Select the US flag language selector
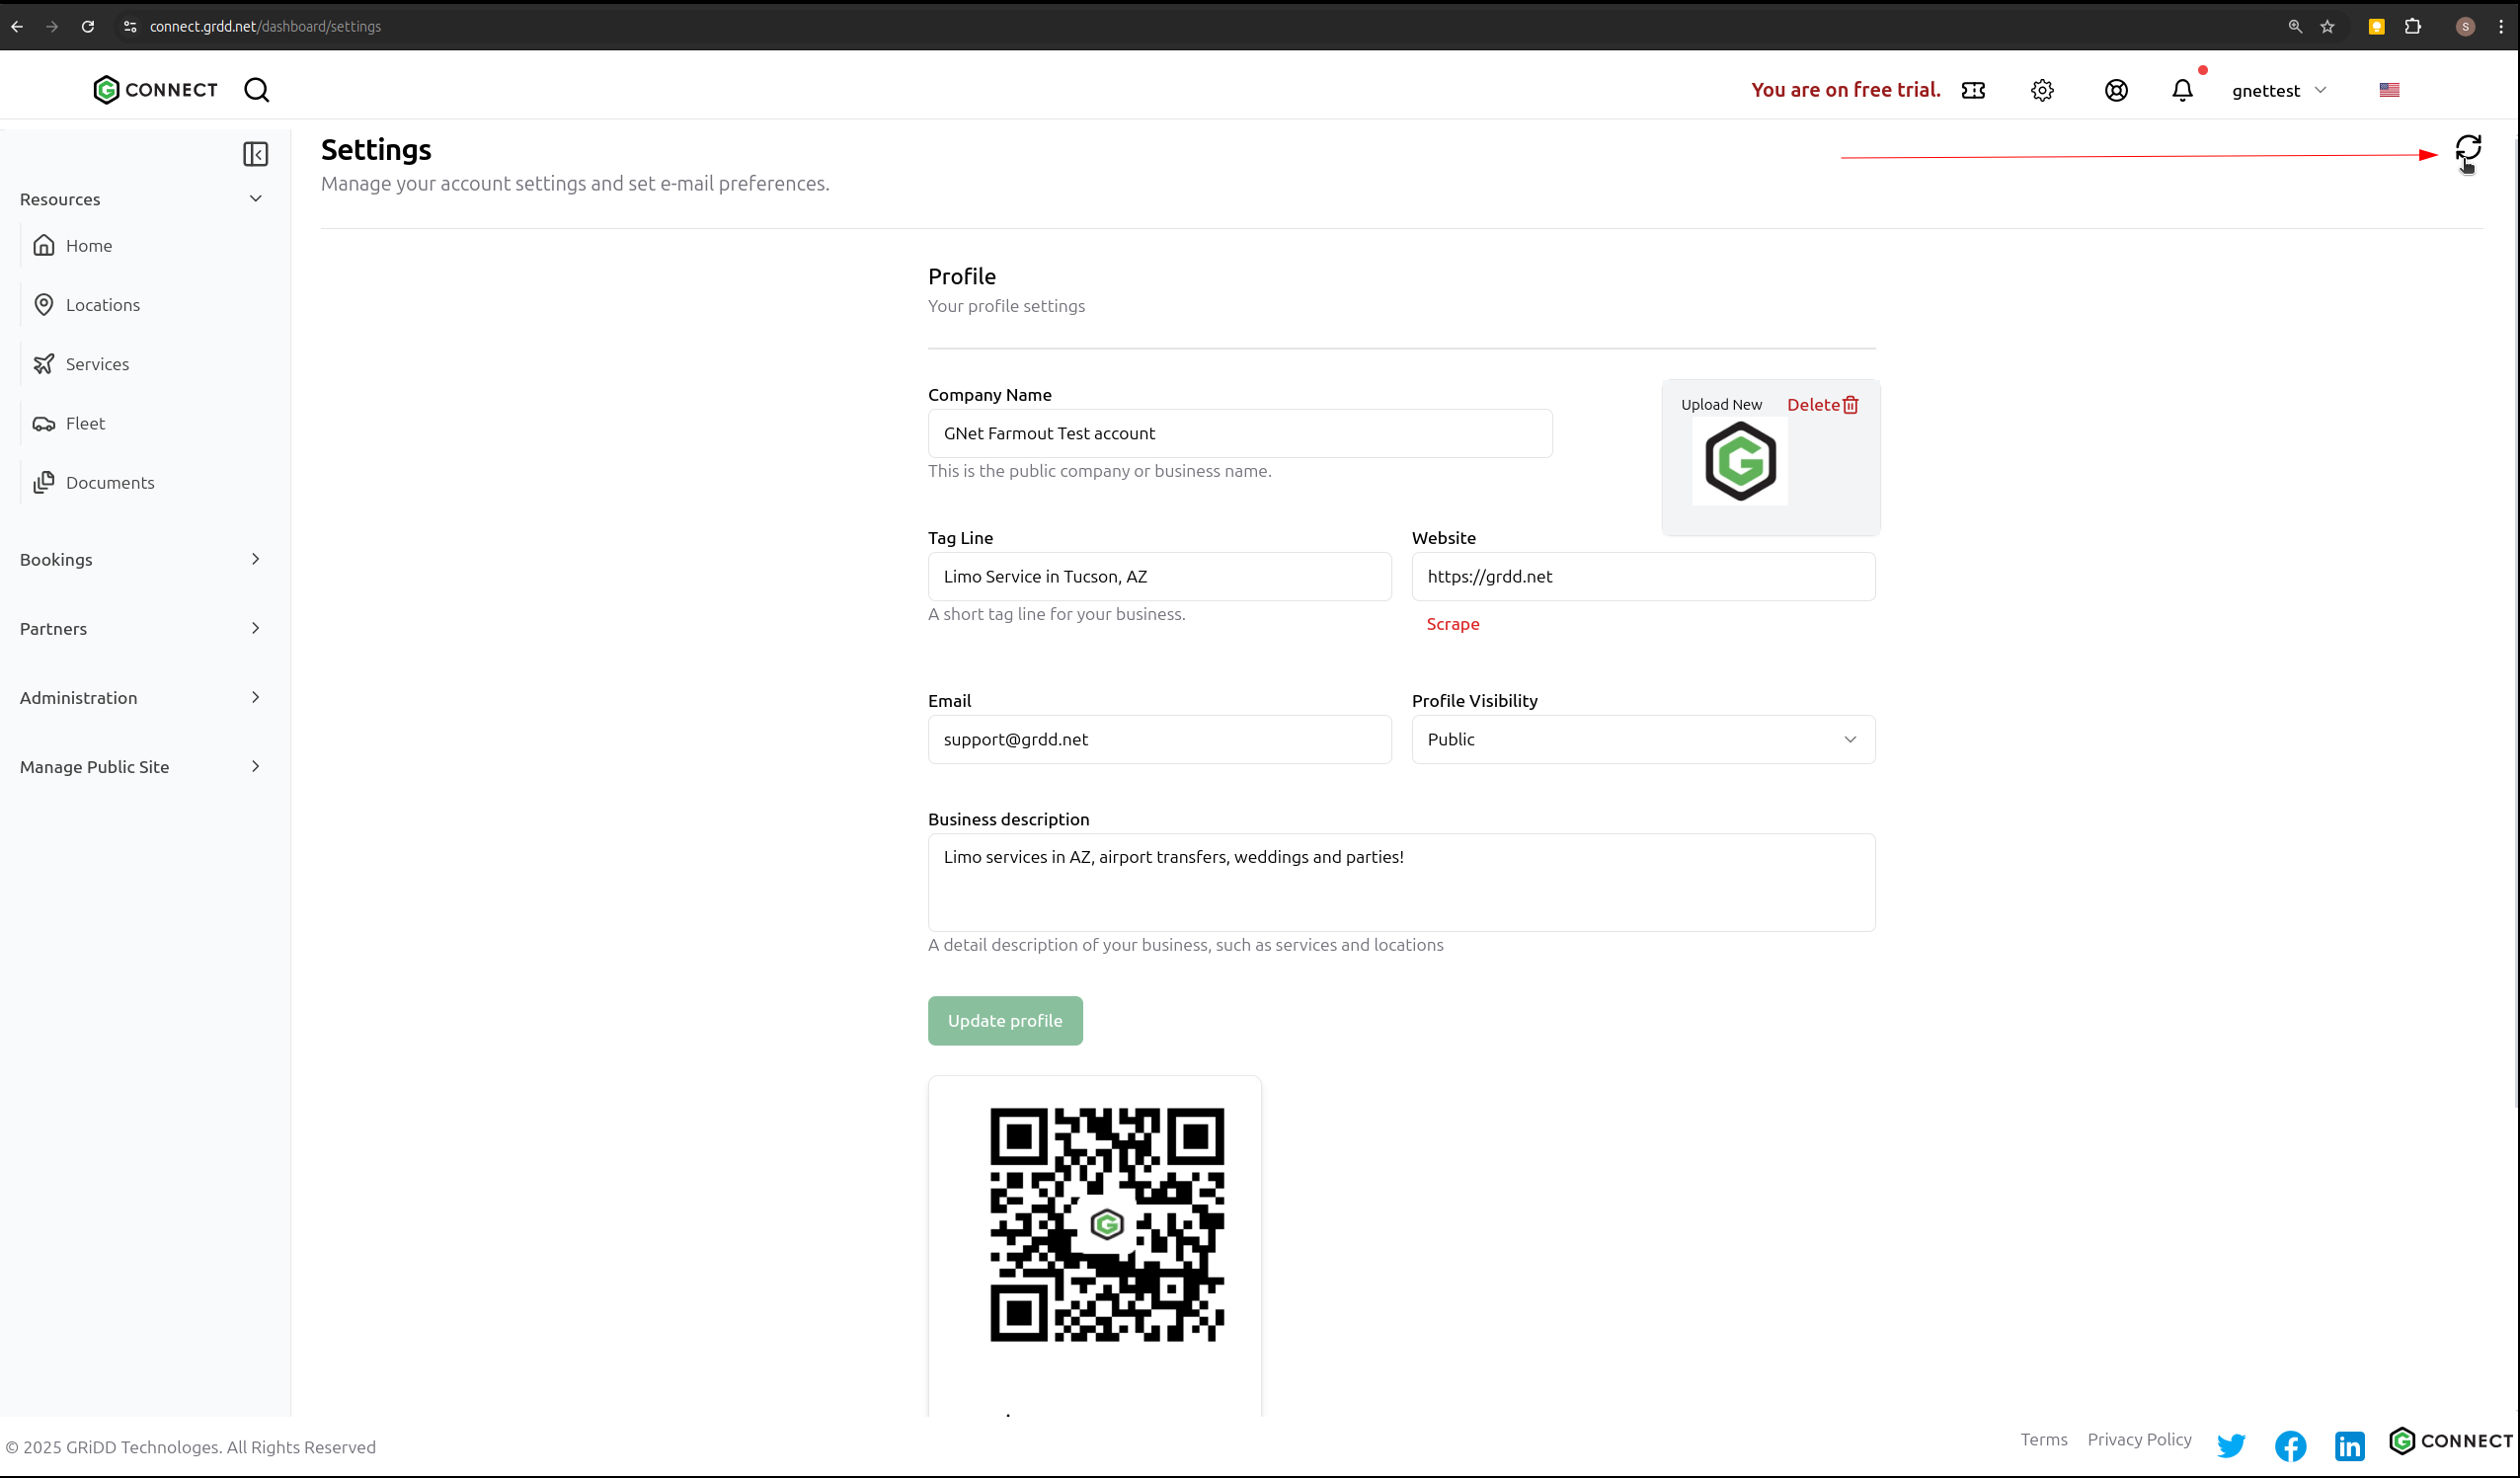This screenshot has width=2520, height=1478. point(2389,90)
